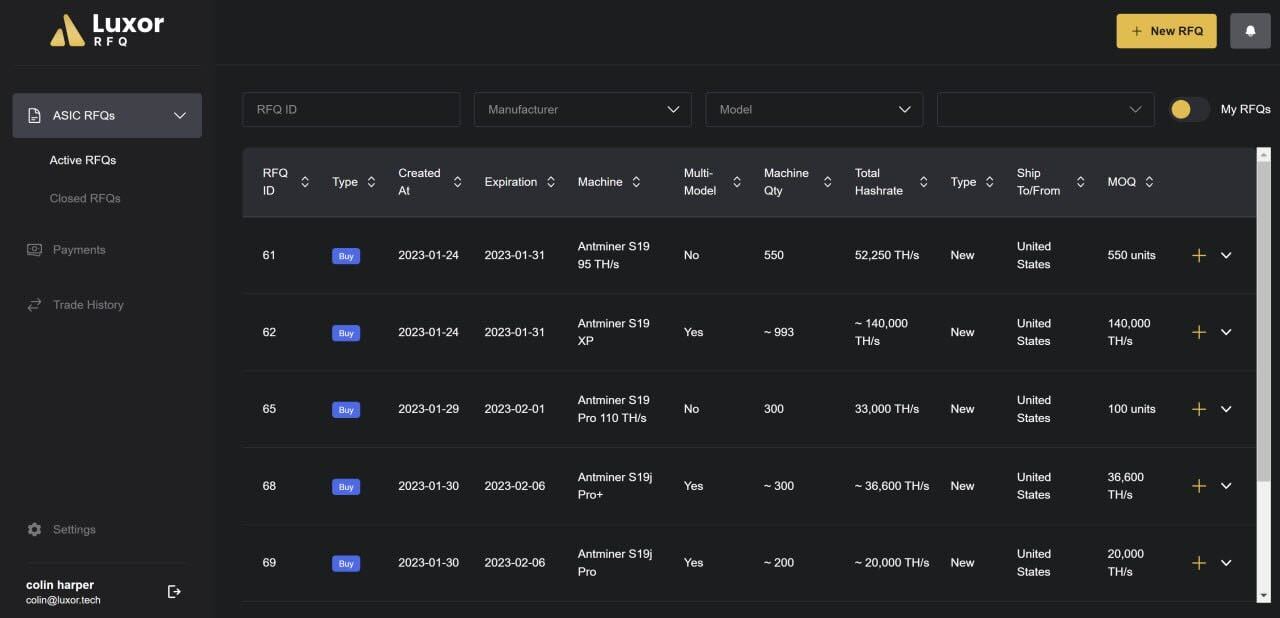The height and width of the screenshot is (618, 1280).
Task: Open the Model dropdown
Action: coord(814,109)
